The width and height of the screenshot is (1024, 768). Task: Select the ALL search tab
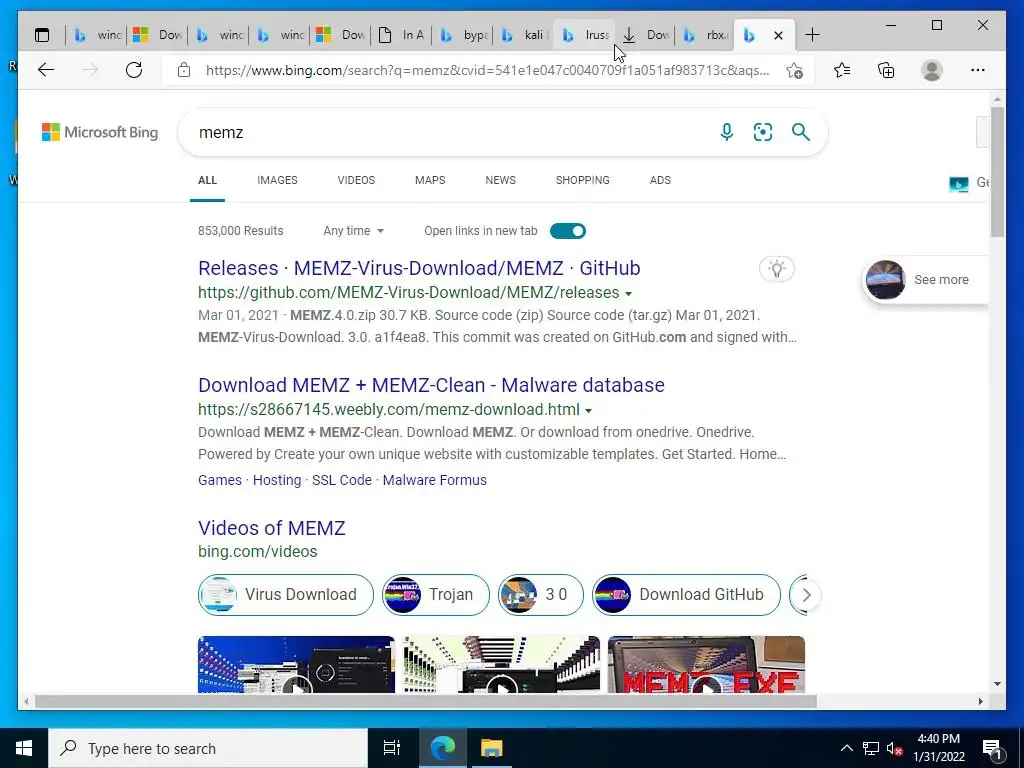(207, 180)
